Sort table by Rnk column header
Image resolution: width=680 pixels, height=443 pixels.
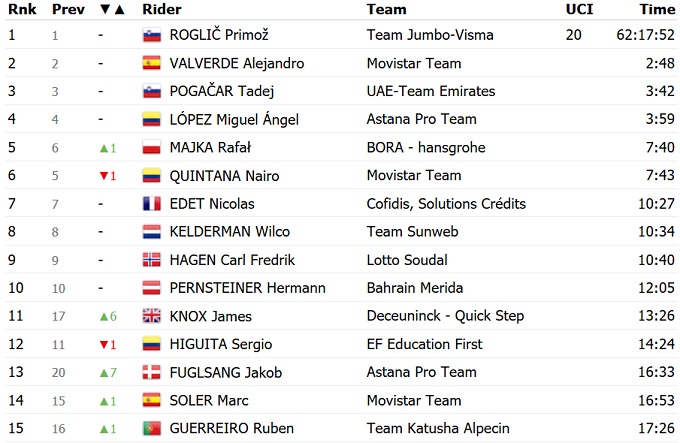pyautogui.click(x=21, y=9)
